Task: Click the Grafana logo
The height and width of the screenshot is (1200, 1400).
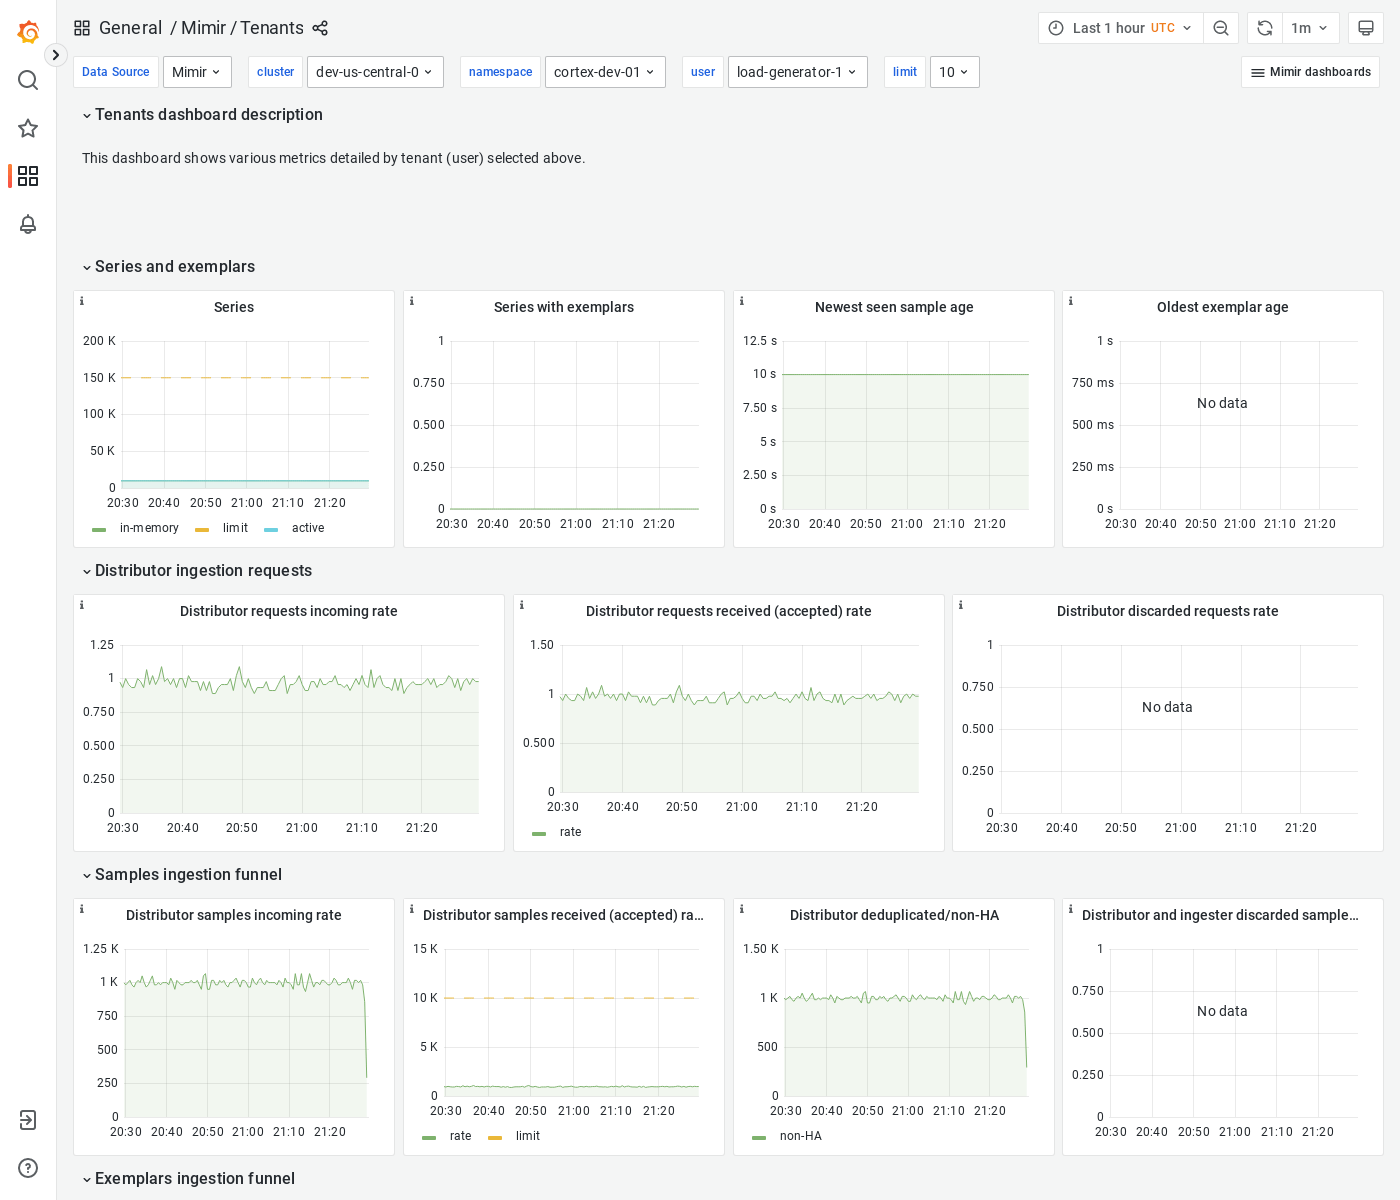Action: tap(28, 32)
